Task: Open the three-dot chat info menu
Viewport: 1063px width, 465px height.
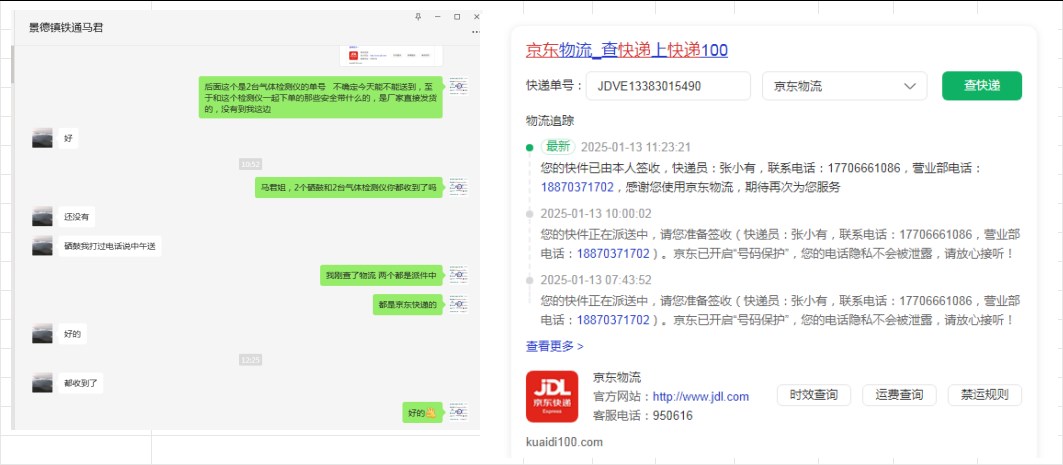Action: (x=476, y=31)
